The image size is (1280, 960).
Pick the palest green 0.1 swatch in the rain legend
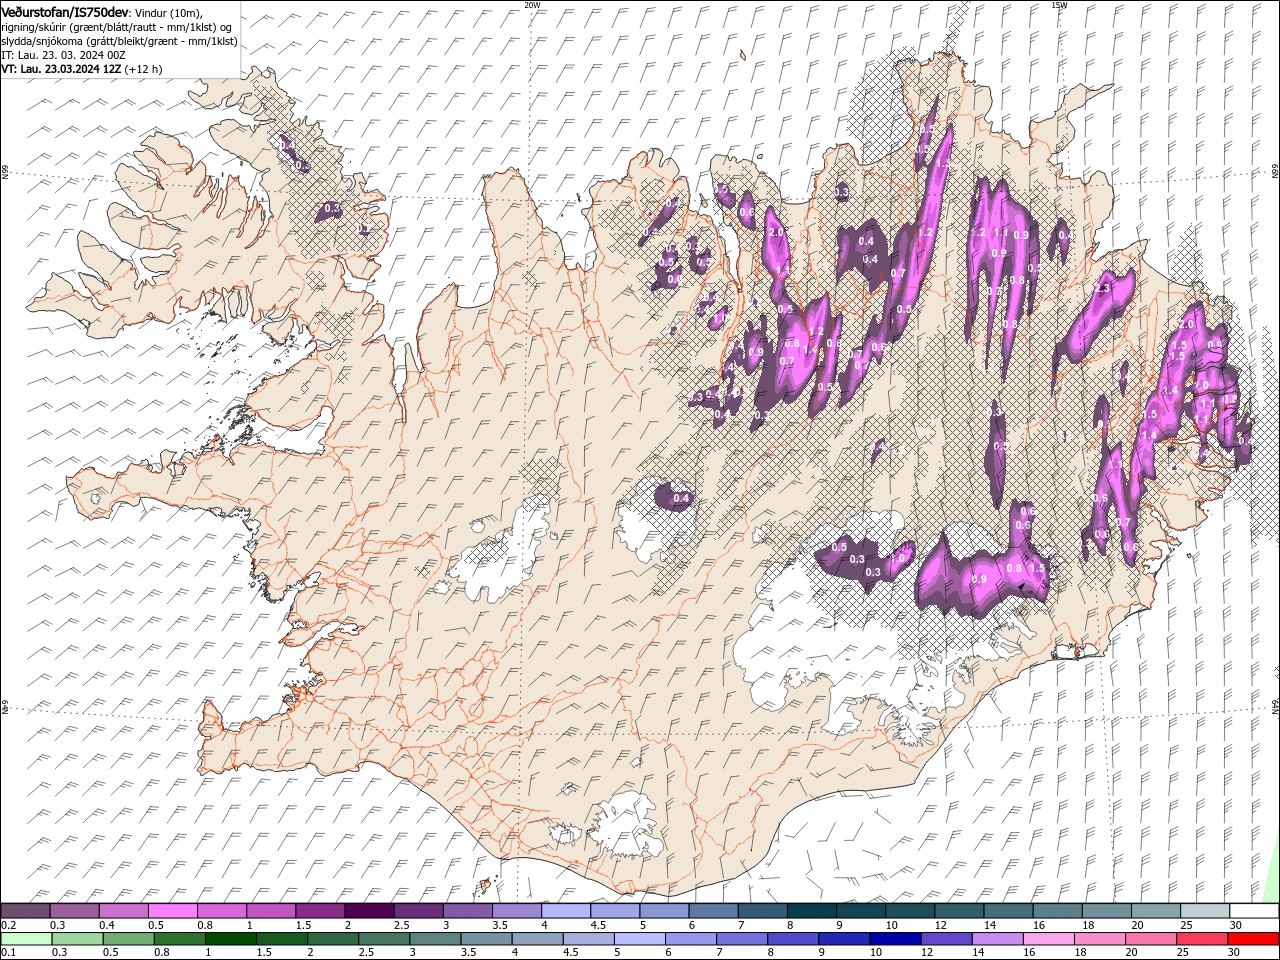(x=26, y=939)
